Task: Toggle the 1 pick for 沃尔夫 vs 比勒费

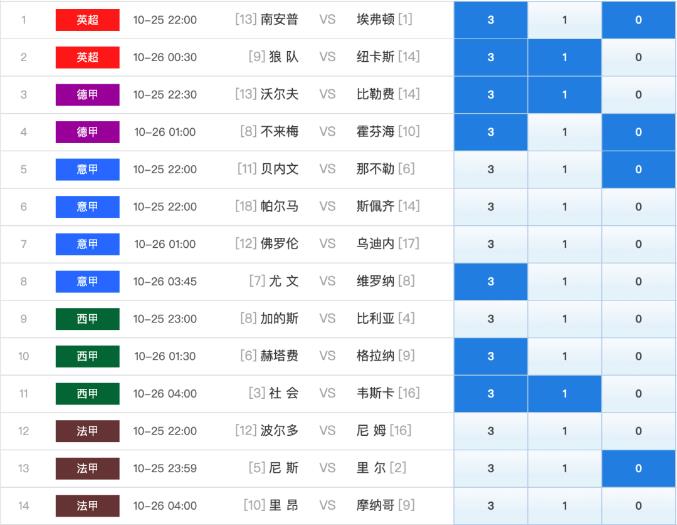Action: point(564,95)
